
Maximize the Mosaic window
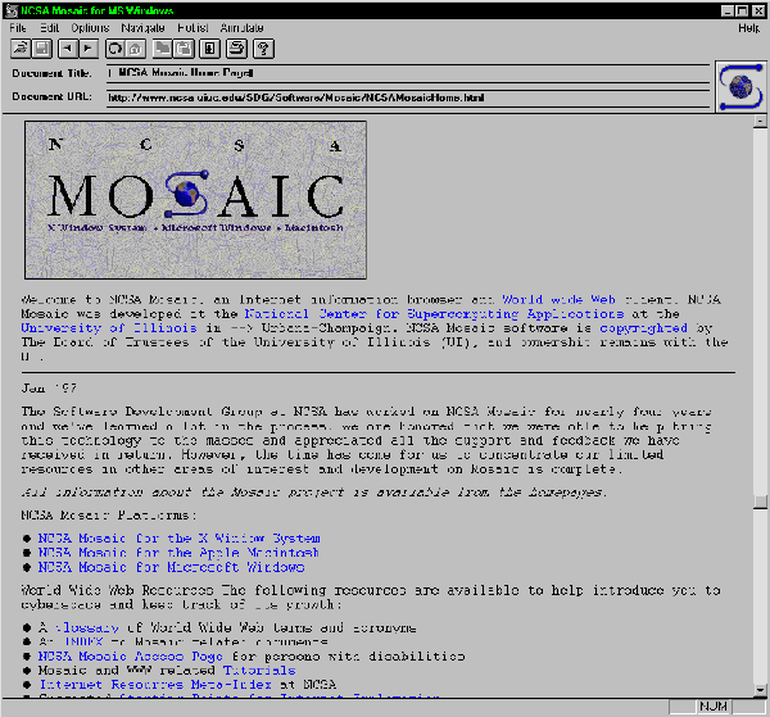pos(742,11)
